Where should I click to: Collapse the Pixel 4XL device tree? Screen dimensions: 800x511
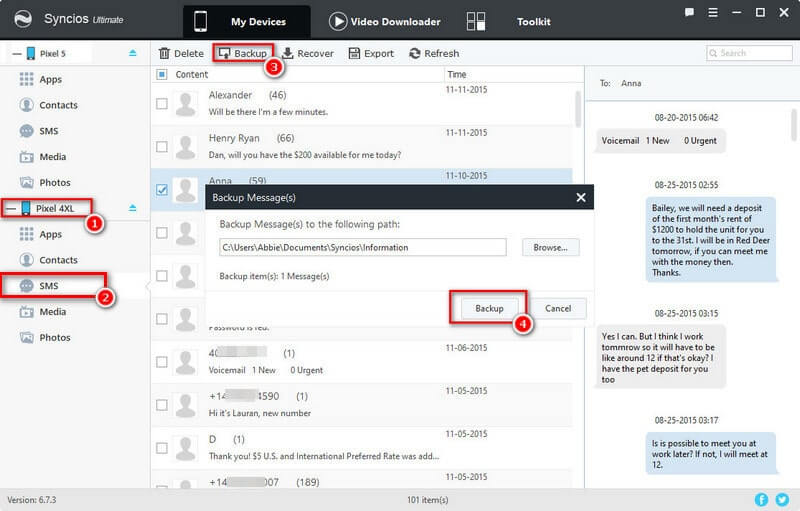point(11,208)
